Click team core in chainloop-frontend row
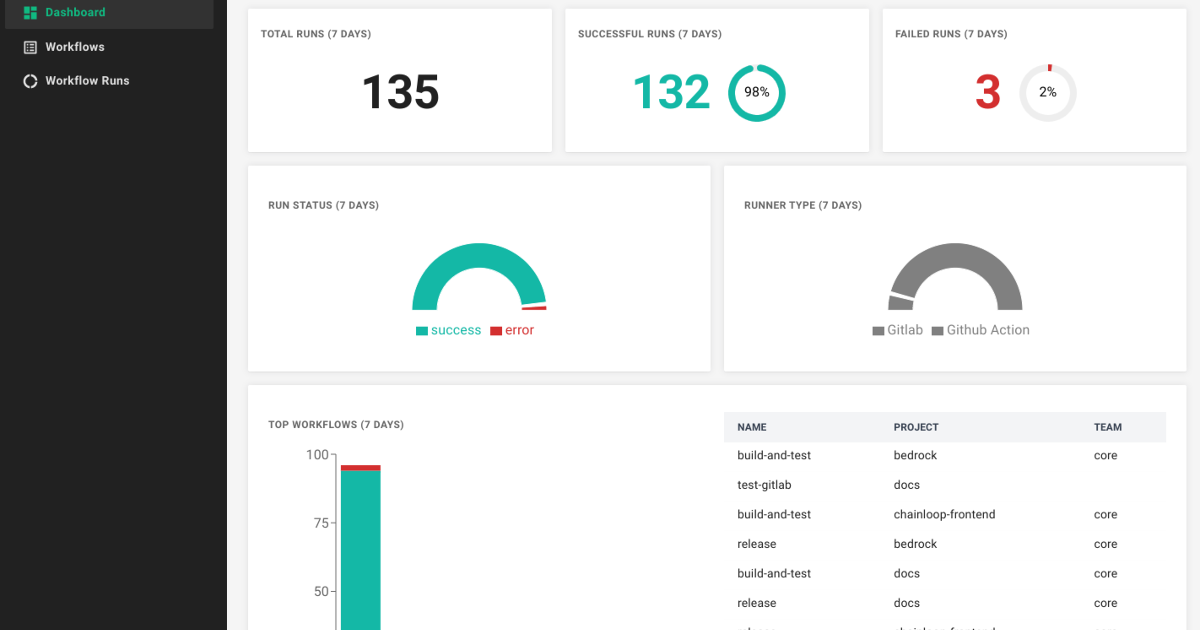Screen dimensions: 1200x630 tap(1106, 514)
